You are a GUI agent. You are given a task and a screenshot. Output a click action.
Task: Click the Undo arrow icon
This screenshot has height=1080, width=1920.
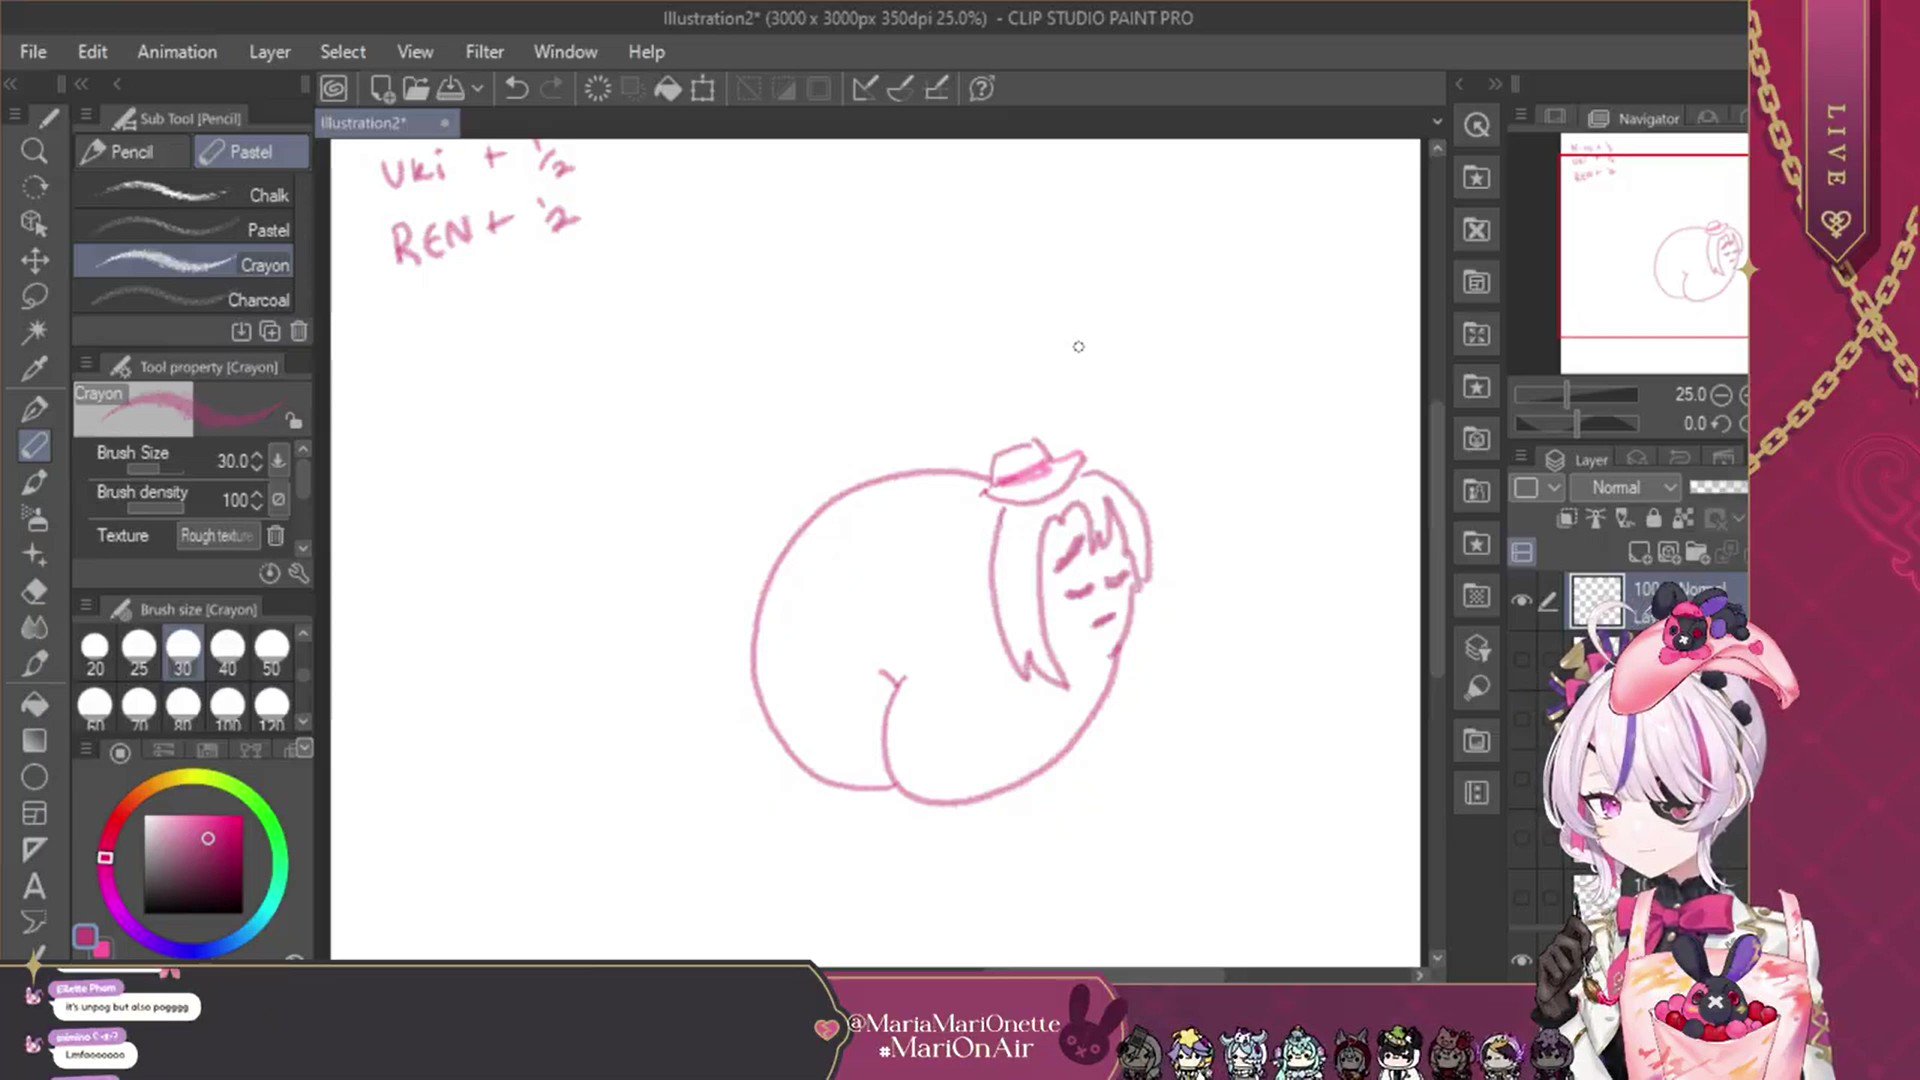pyautogui.click(x=516, y=89)
